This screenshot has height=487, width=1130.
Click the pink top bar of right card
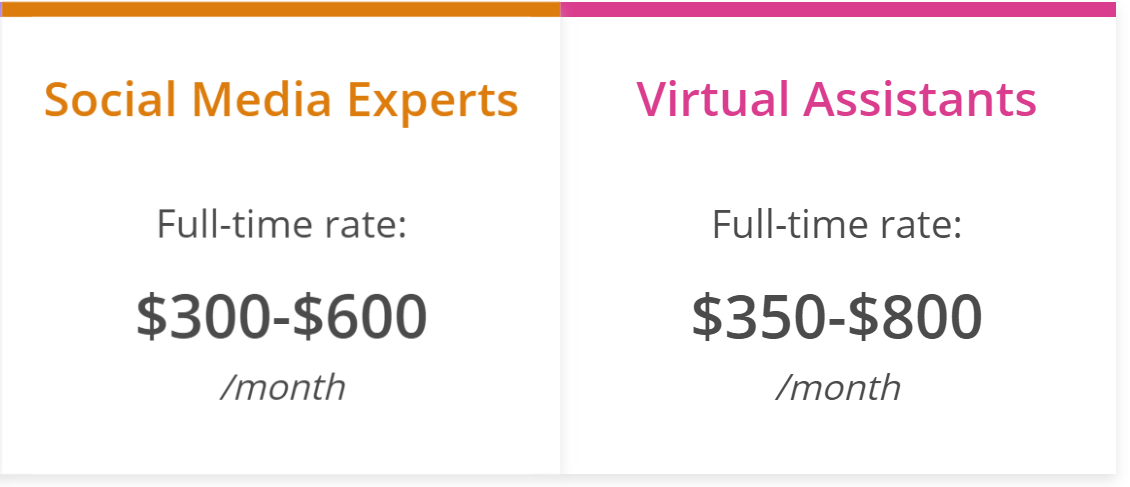pyautogui.click(x=838, y=9)
